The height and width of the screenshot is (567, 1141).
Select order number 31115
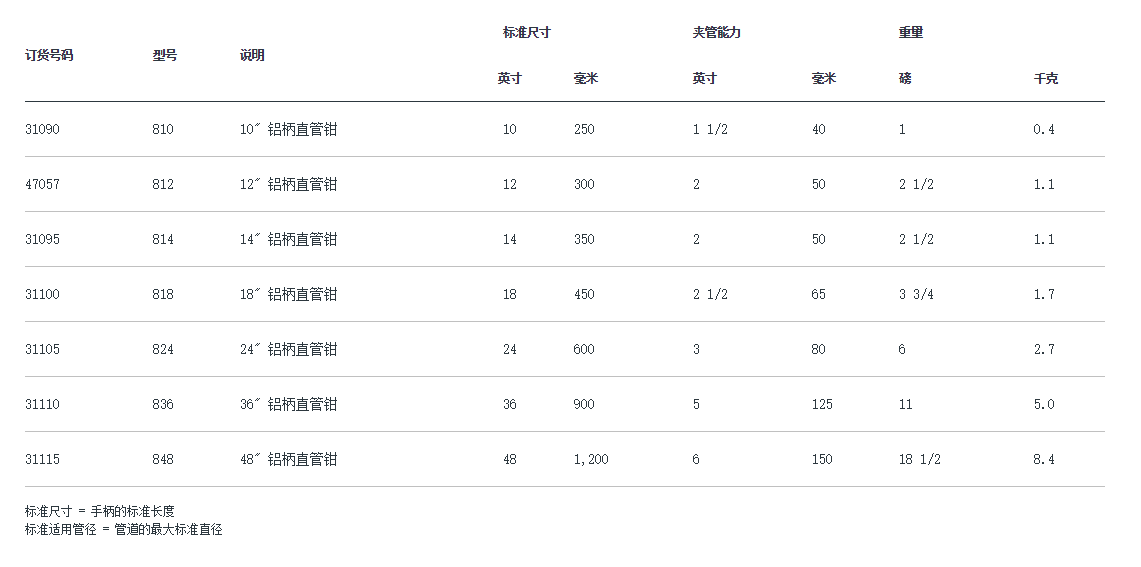(42, 459)
